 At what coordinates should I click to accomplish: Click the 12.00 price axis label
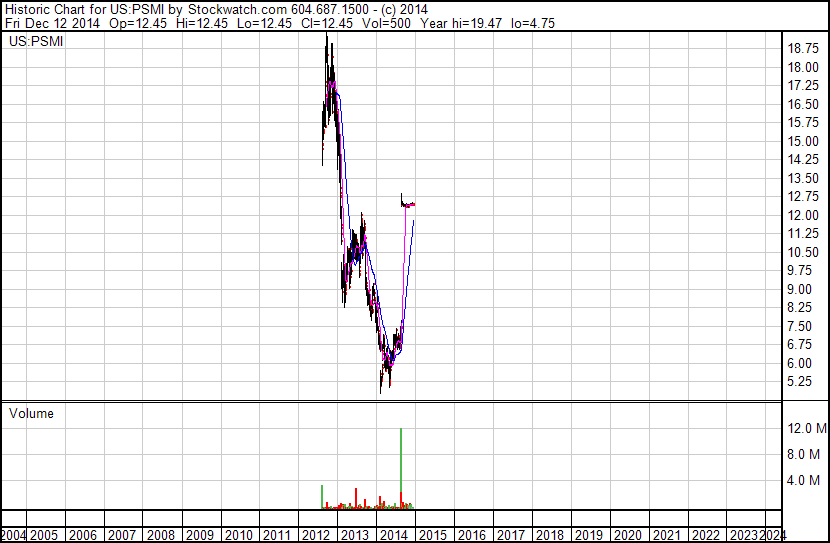pos(803,215)
